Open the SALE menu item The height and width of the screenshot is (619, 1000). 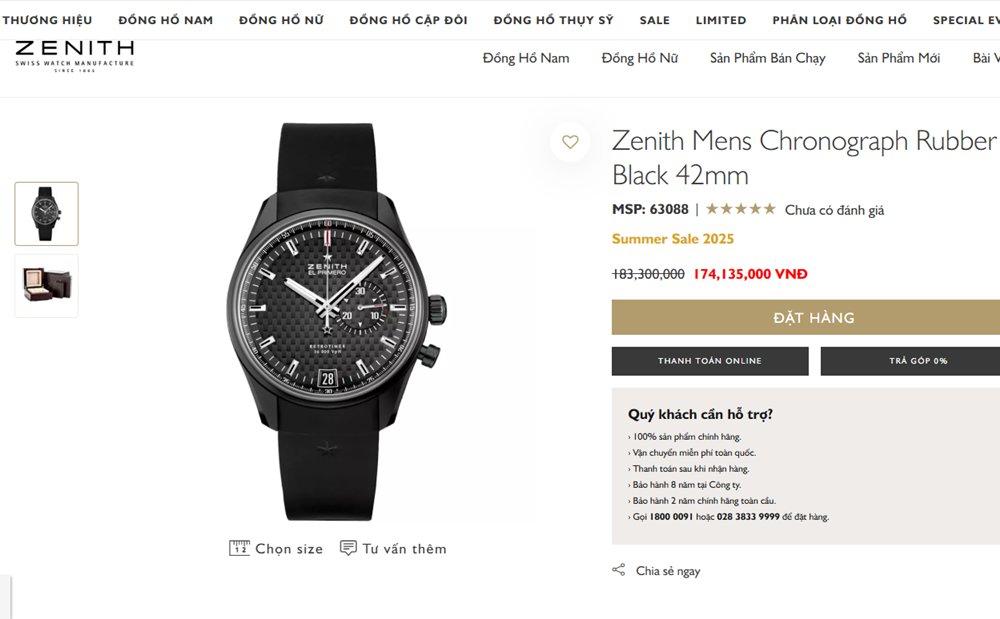[655, 20]
